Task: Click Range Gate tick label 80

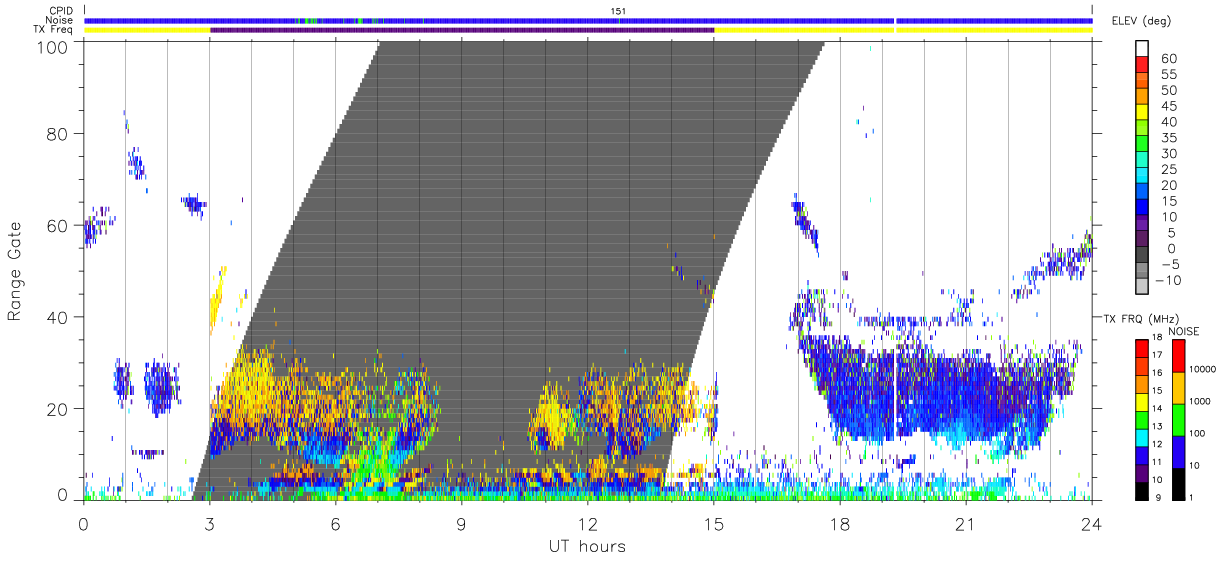Action: [x=59, y=133]
